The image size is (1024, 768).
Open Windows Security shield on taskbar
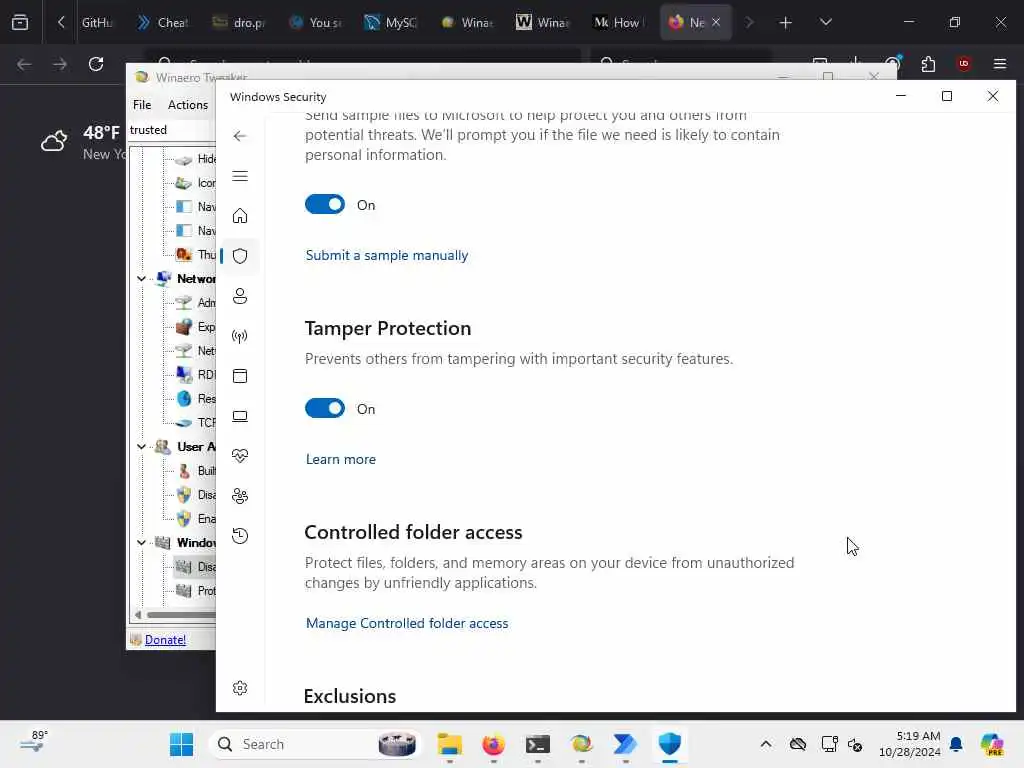click(669, 744)
